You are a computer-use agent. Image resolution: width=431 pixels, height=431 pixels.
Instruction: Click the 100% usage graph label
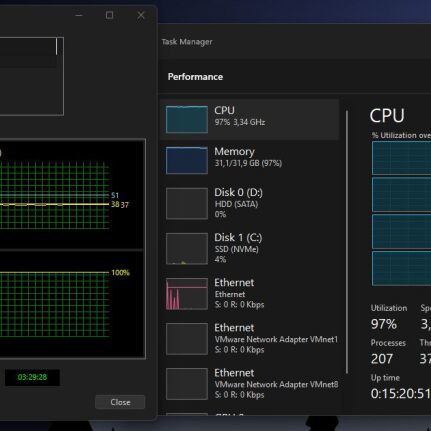[x=120, y=273]
